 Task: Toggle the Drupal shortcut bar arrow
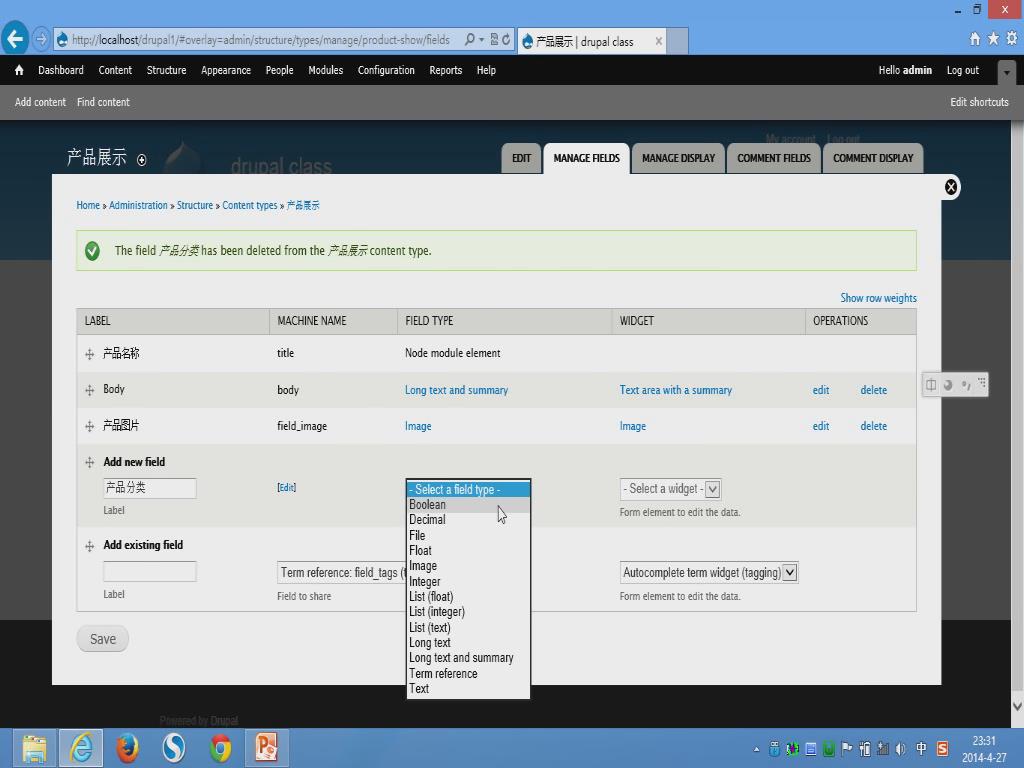click(1006, 72)
